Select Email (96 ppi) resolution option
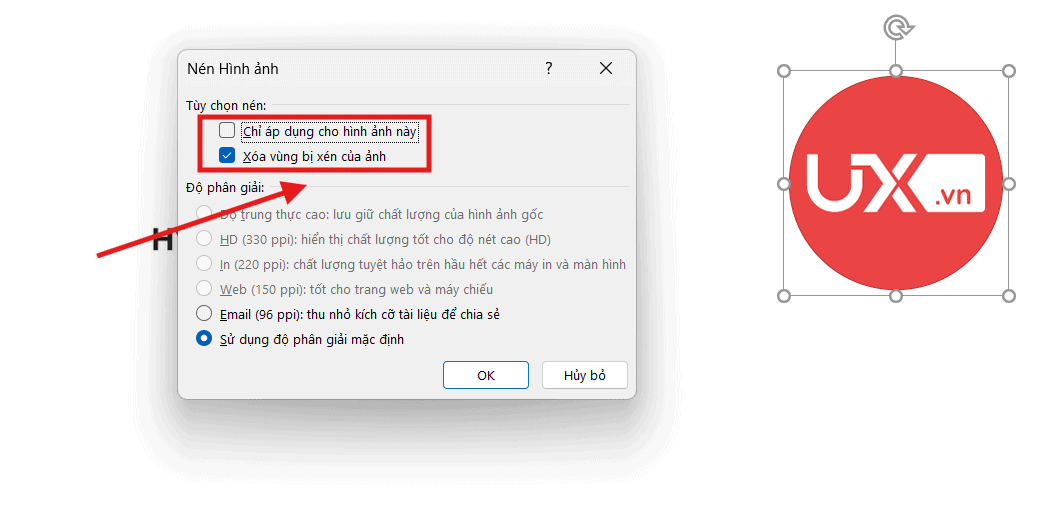The width and height of the screenshot is (1042, 507). [x=203, y=314]
